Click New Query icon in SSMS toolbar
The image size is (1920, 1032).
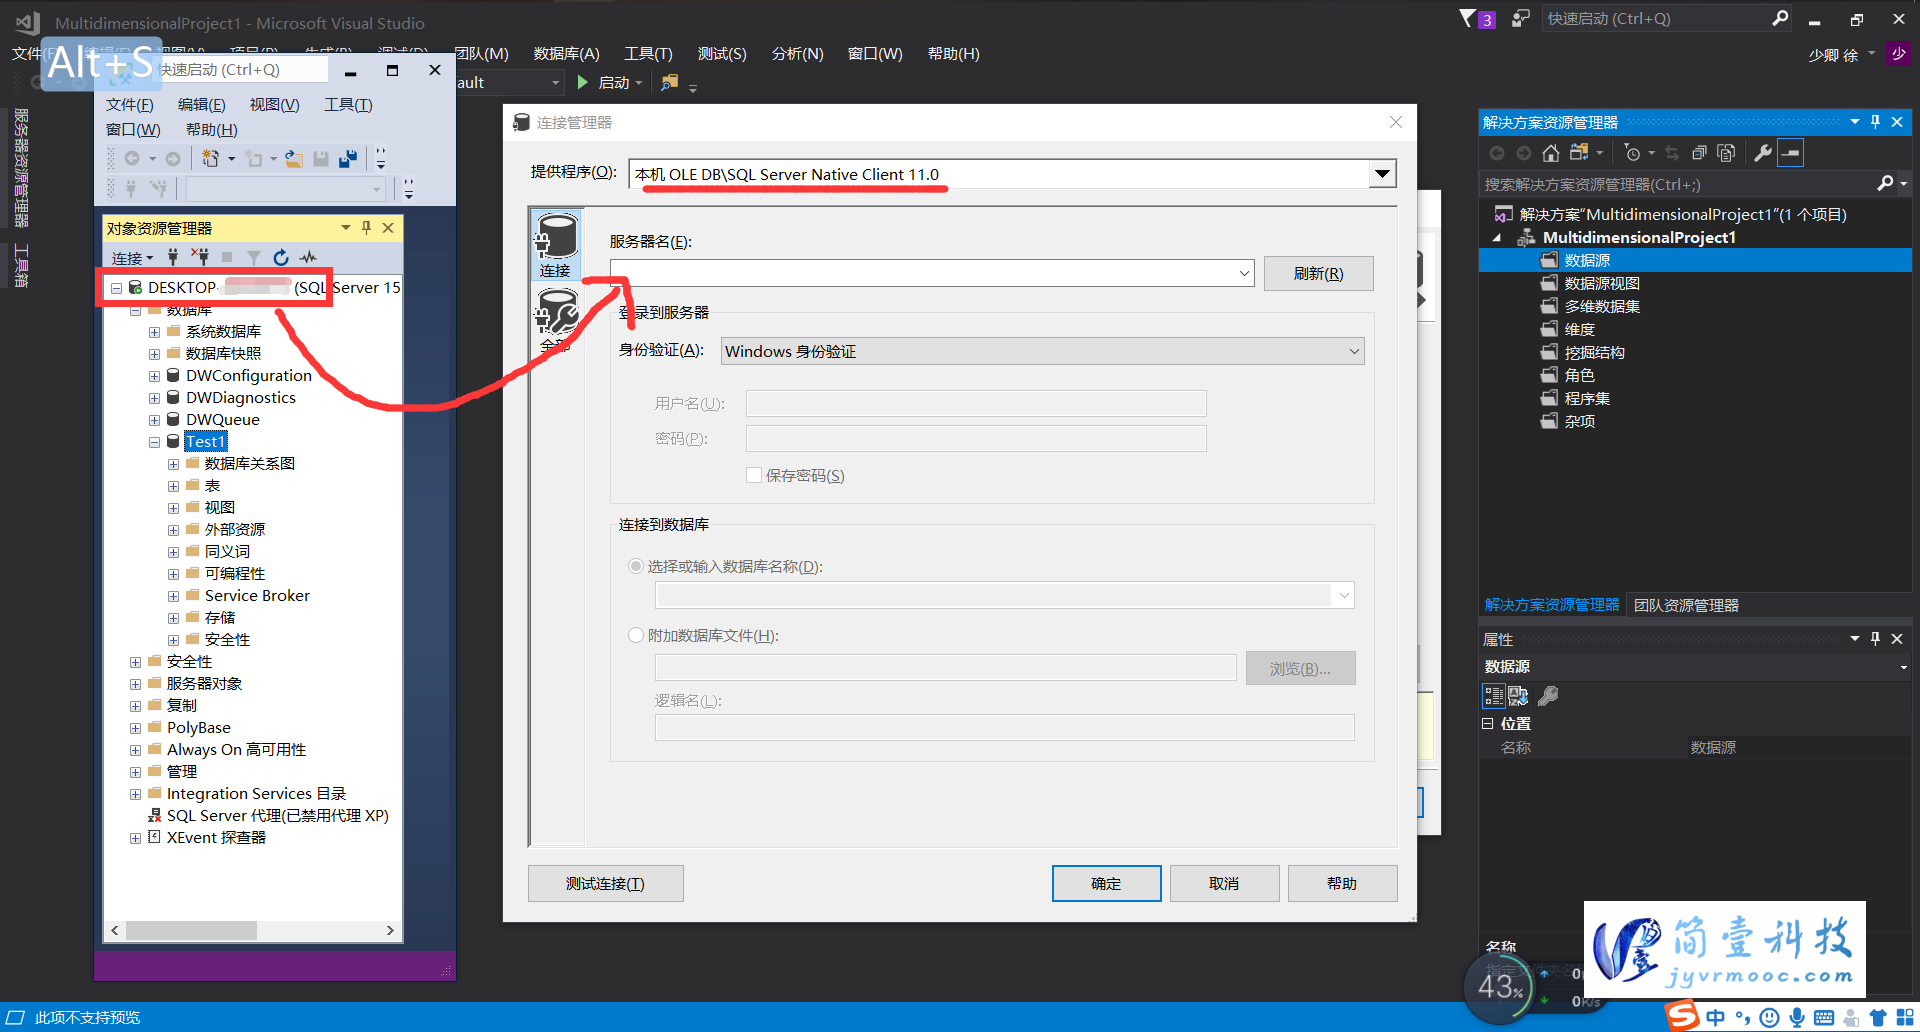[x=210, y=158]
